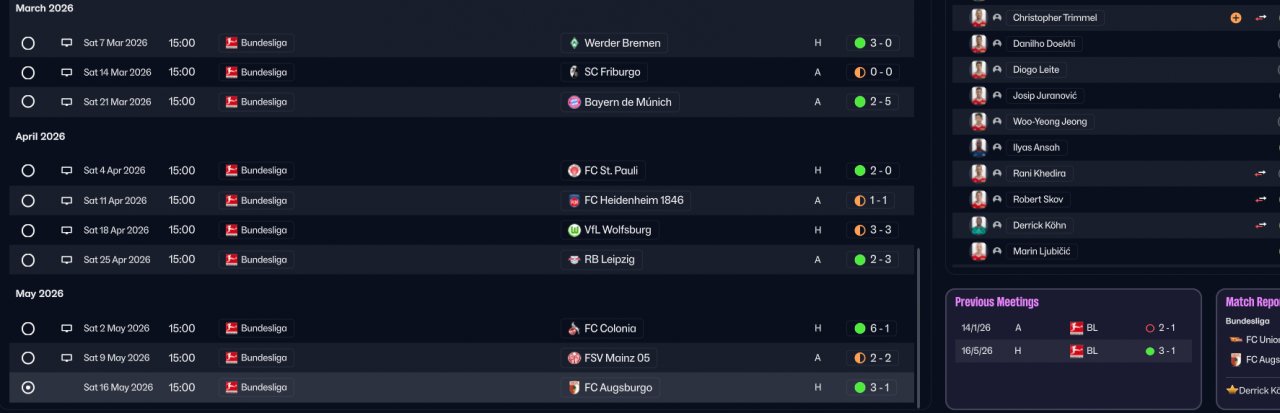Open the 14/1/26 previous meeting row
This screenshot has height=413, width=1280.
pyautogui.click(x=1072, y=327)
